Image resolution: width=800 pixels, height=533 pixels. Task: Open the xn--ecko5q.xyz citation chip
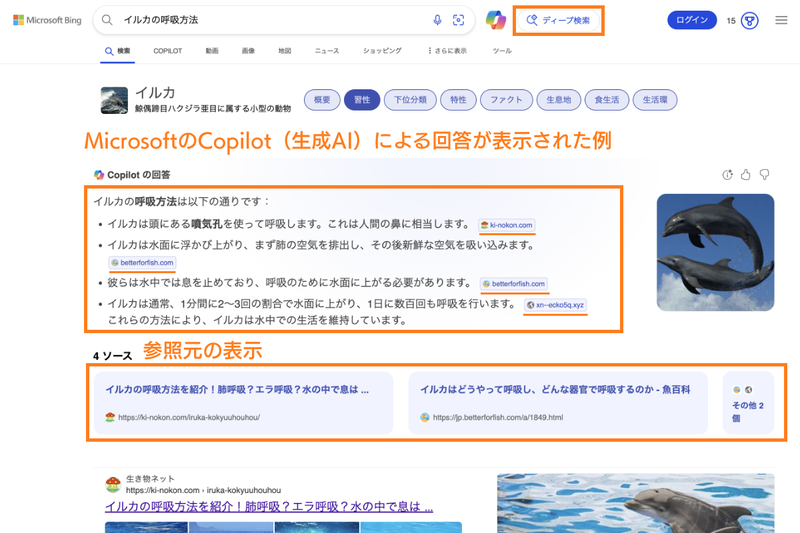click(555, 305)
